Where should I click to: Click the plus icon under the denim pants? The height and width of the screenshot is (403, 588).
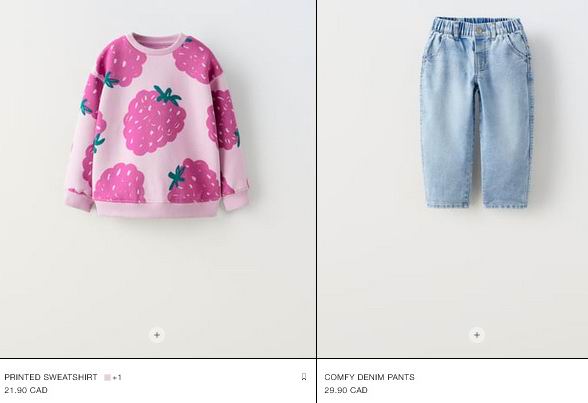tap(477, 335)
